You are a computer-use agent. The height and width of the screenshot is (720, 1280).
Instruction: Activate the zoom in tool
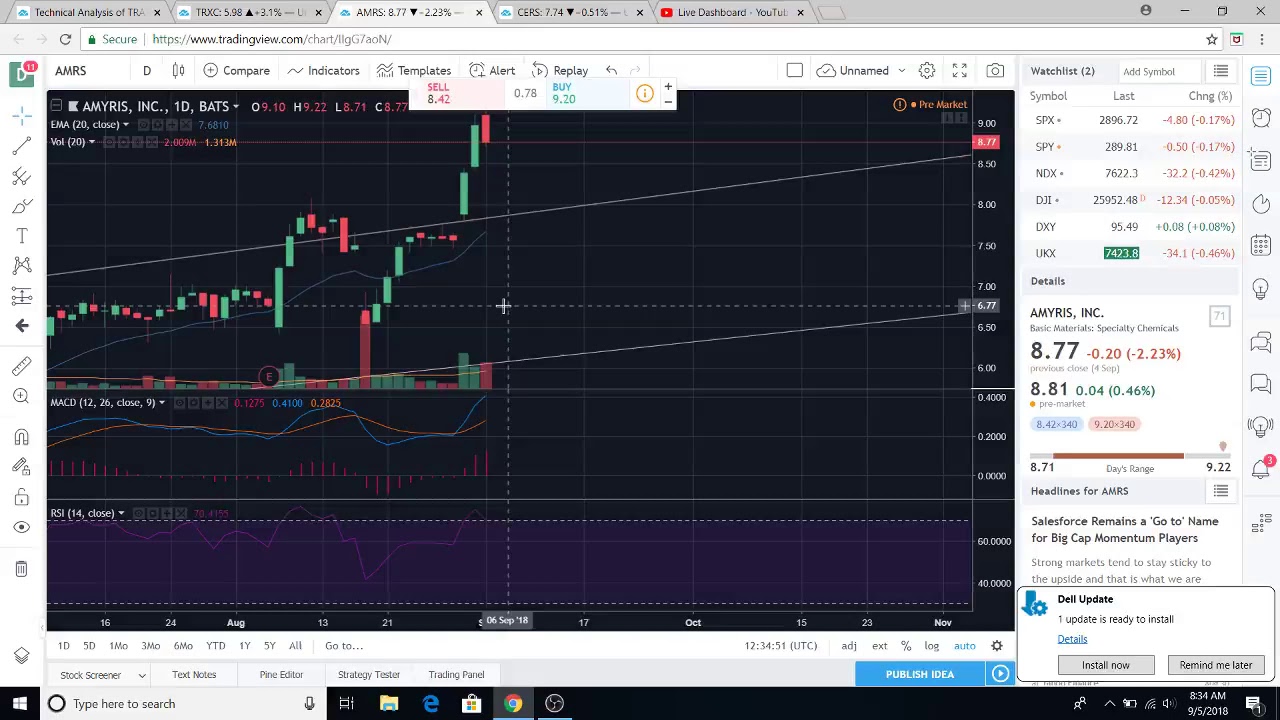pos(21,396)
